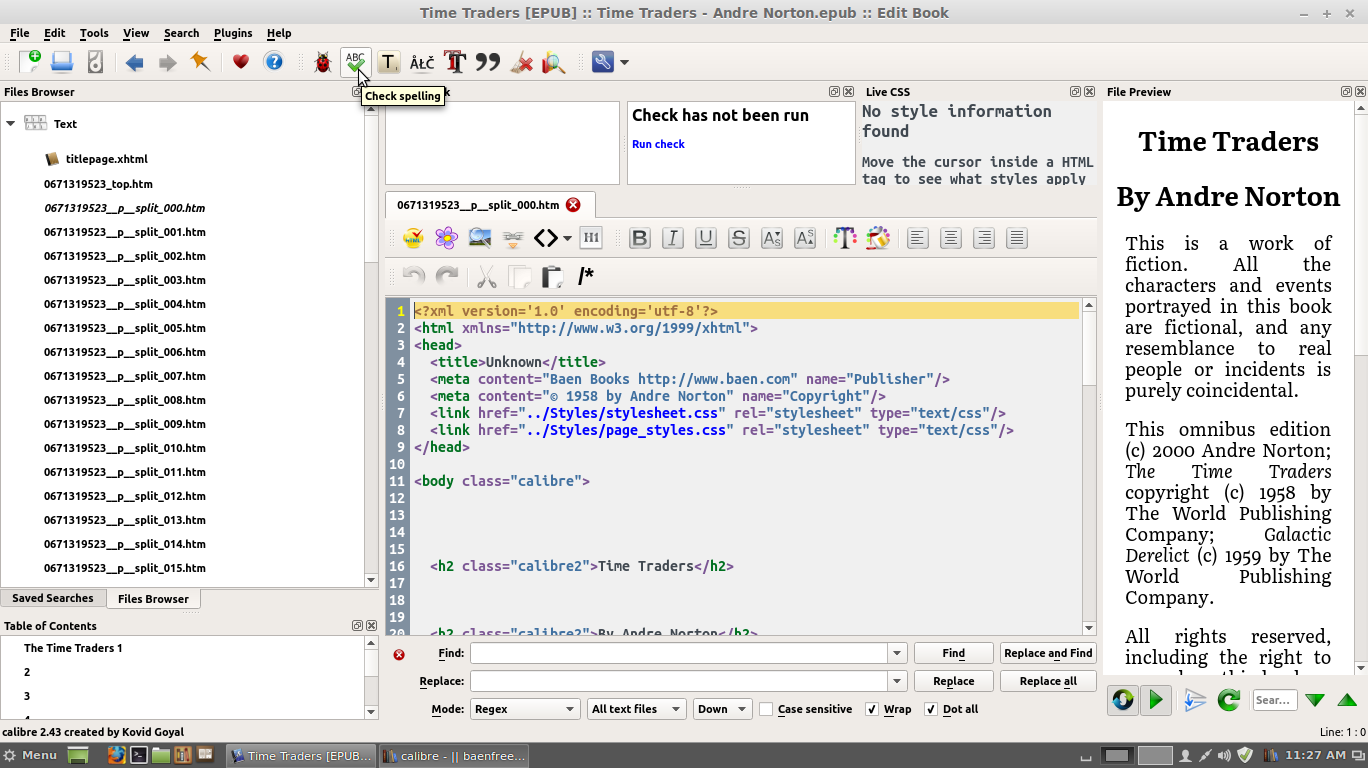
Task: Click the Check spelling toolbar icon
Action: pos(355,62)
